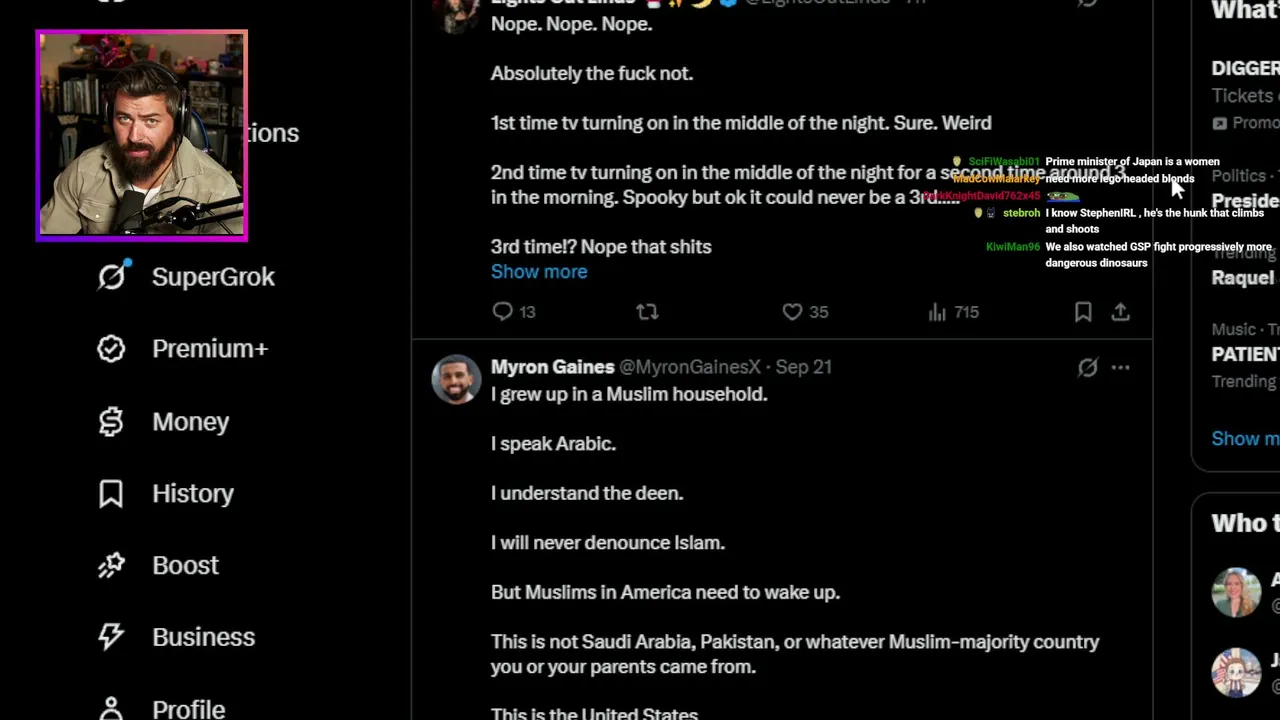
Task: Open SuperGrok from sidebar
Action: [186, 277]
